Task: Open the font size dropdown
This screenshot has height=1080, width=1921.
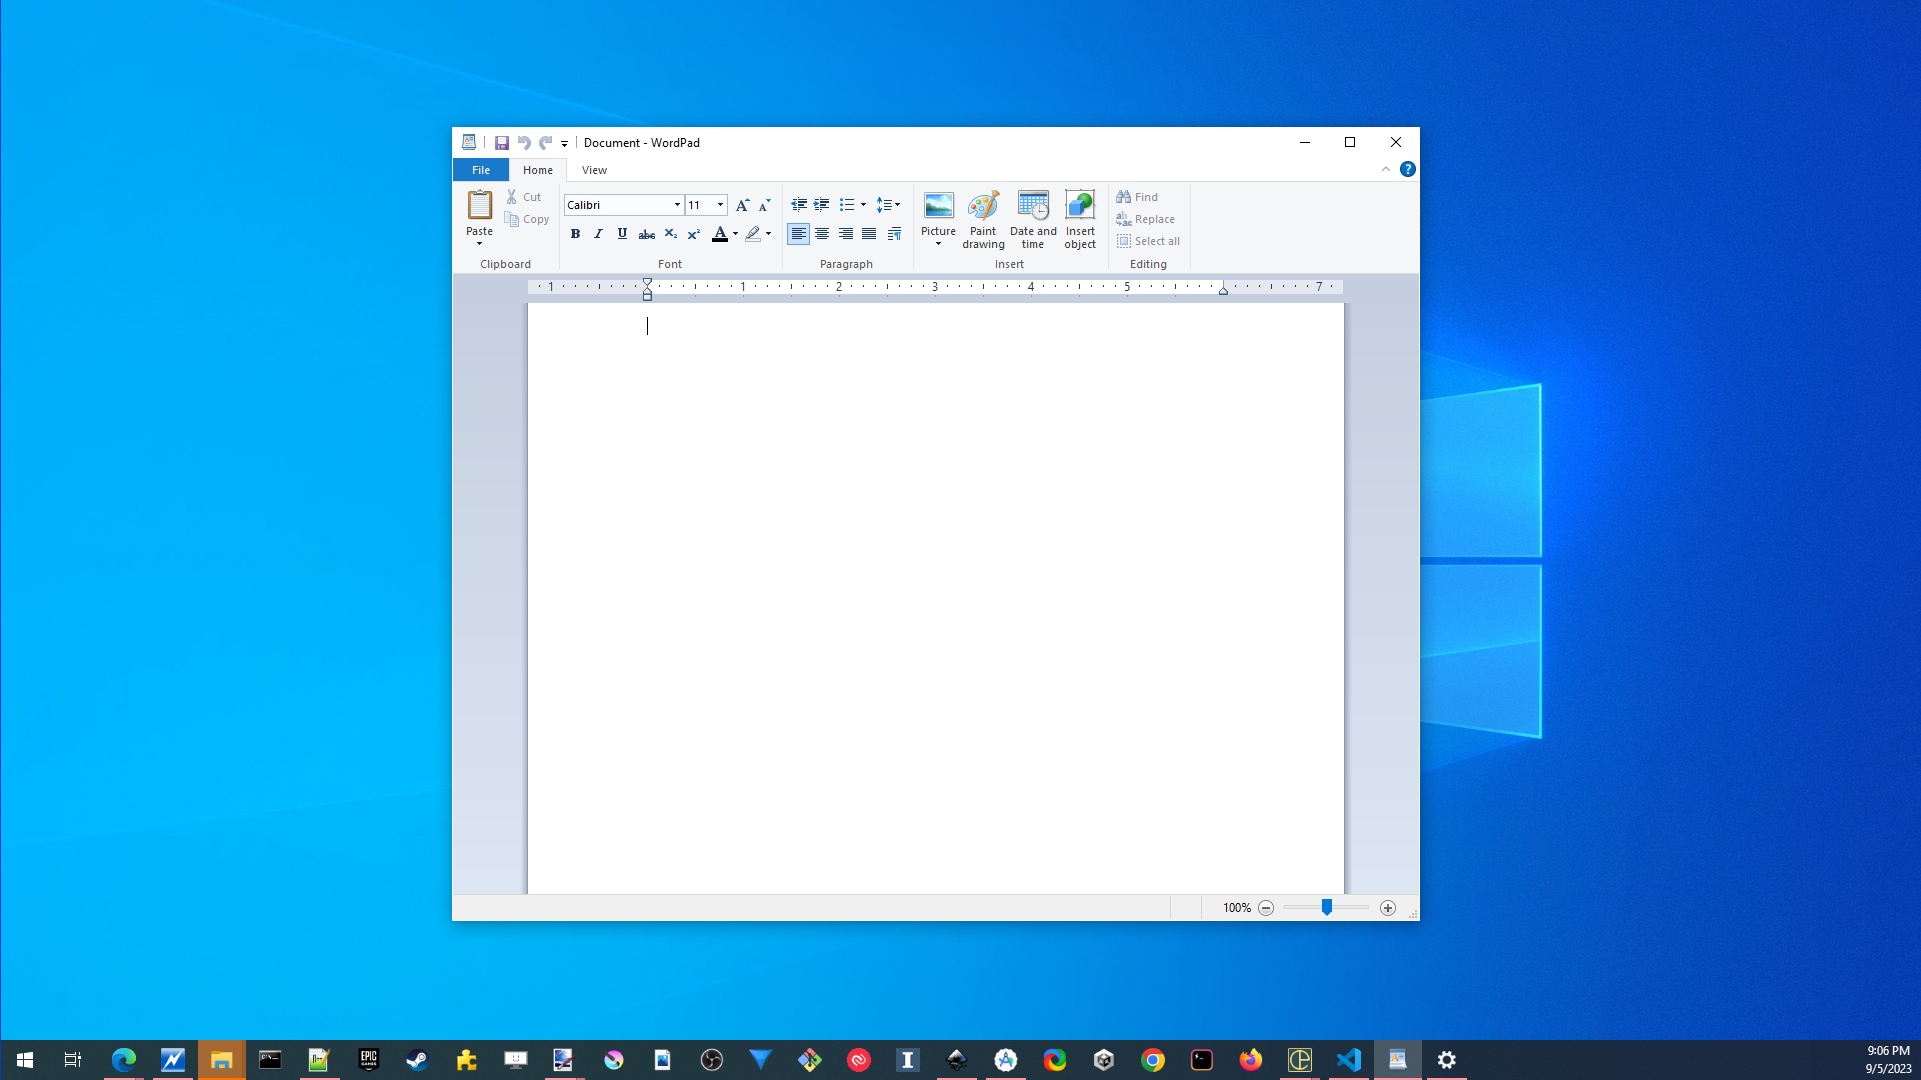Action: click(x=720, y=205)
